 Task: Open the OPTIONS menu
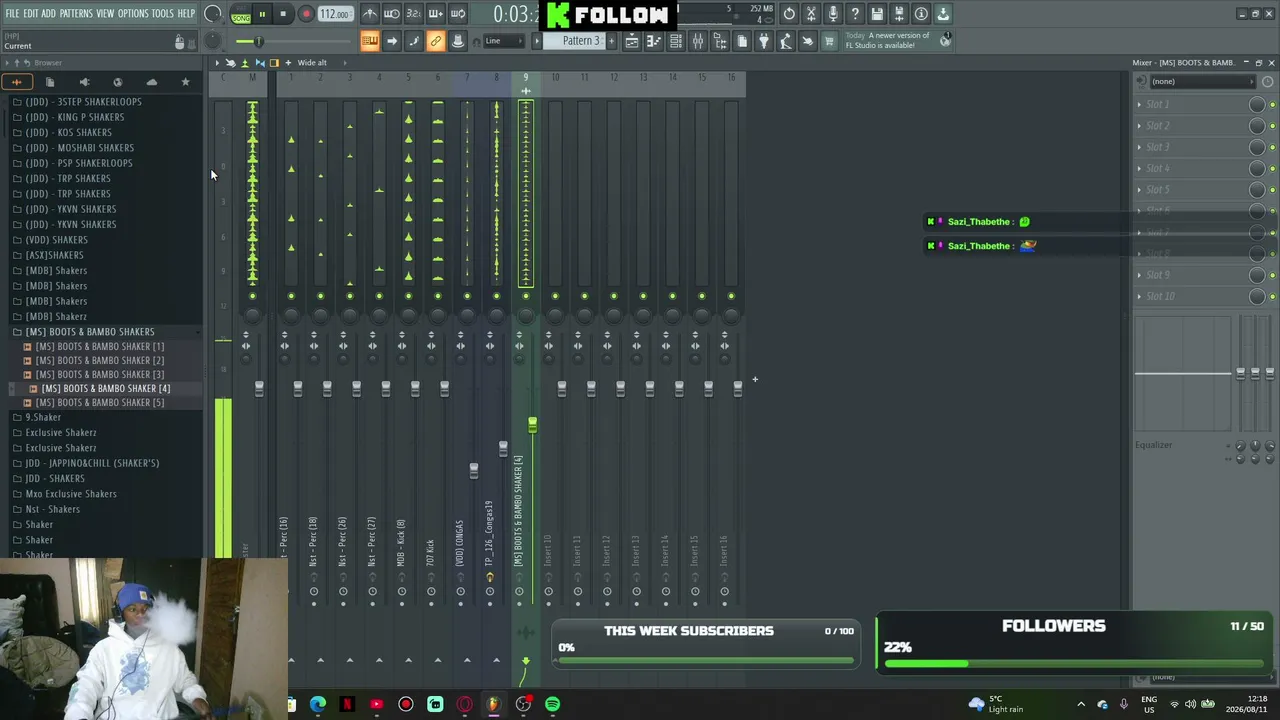tap(133, 14)
